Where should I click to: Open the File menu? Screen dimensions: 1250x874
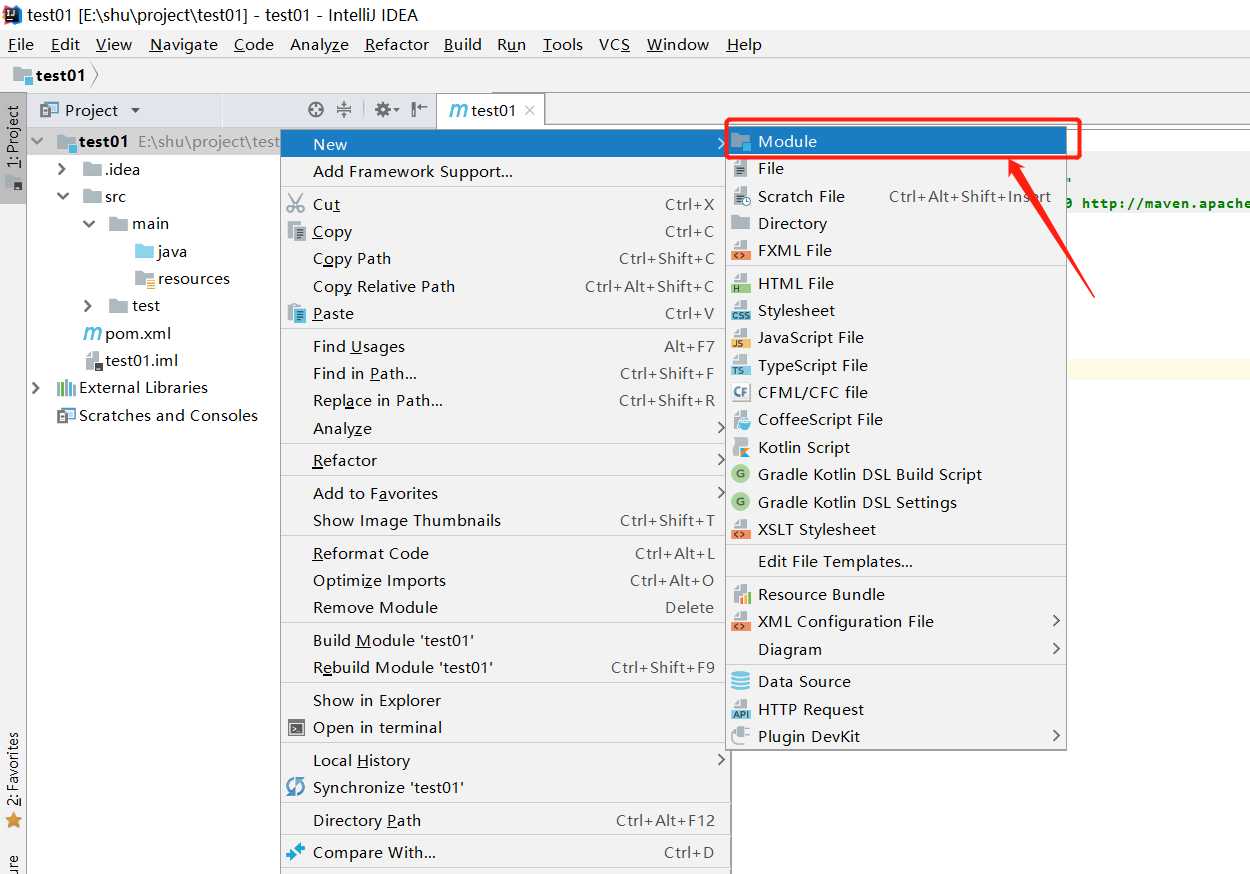21,44
